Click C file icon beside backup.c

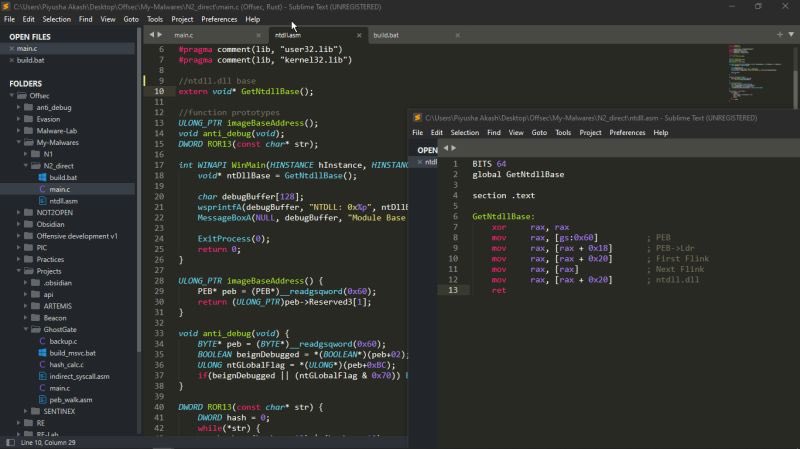point(42,341)
